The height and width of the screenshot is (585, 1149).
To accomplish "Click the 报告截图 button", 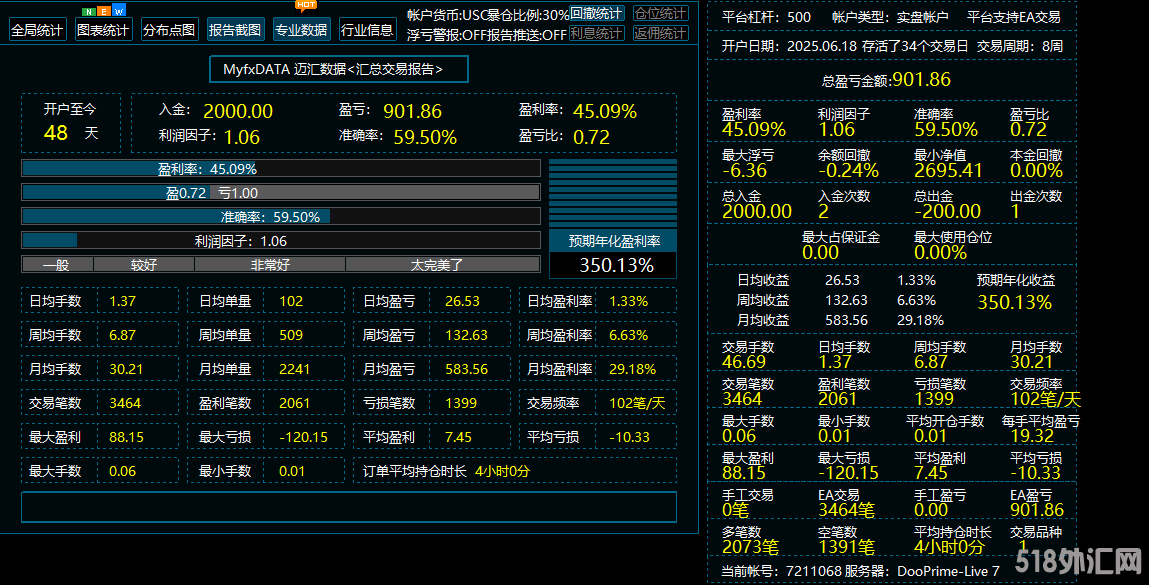I will pos(235,30).
